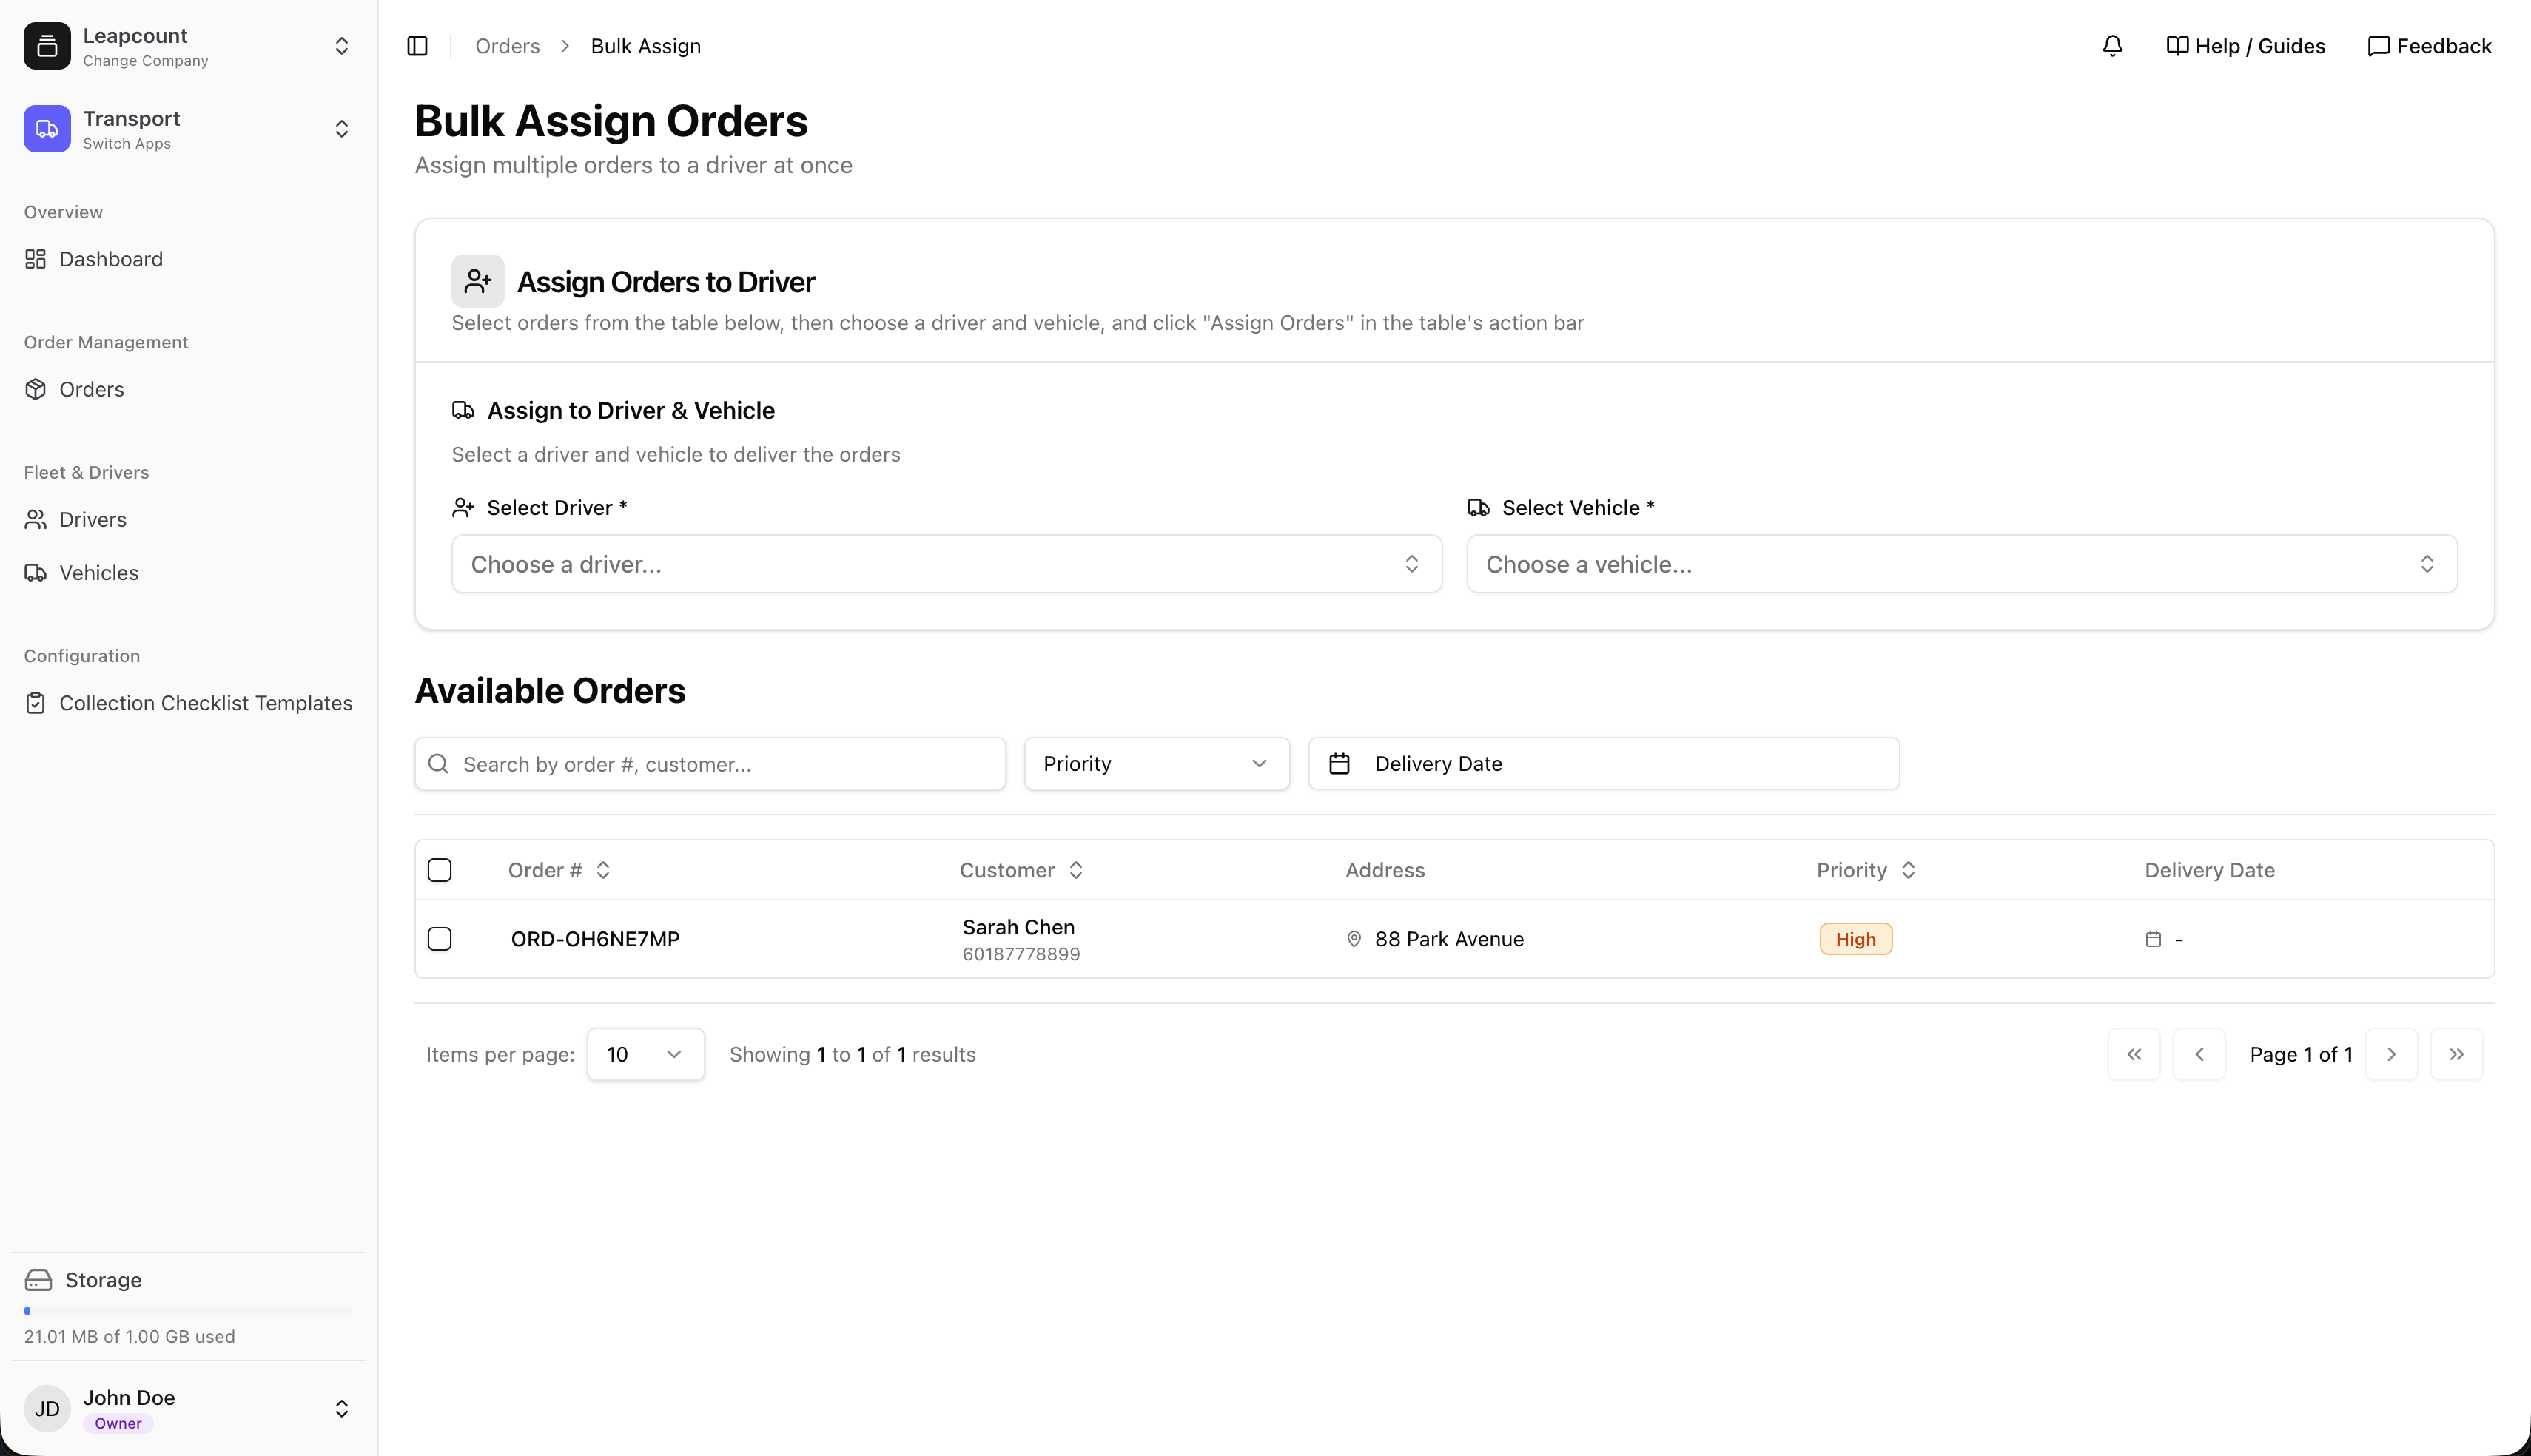Click the Owner role badge
The height and width of the screenshot is (1456, 2531).
click(x=118, y=1424)
